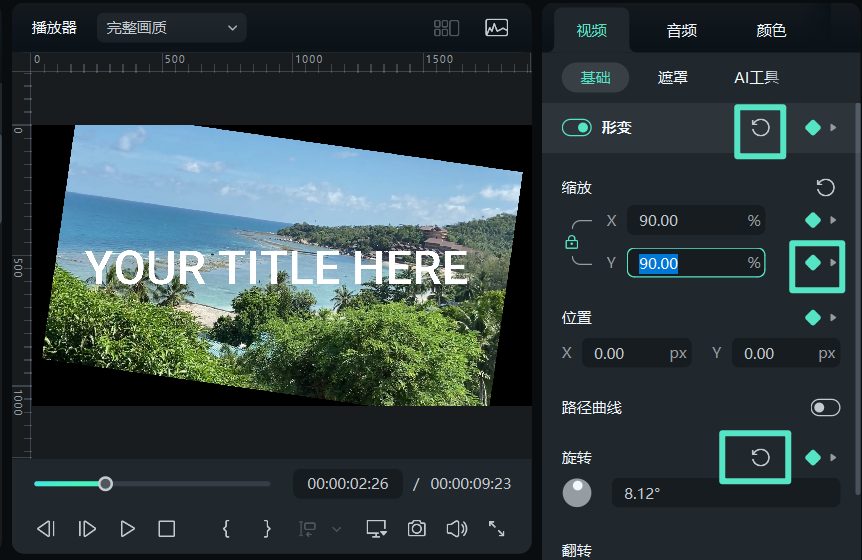Image resolution: width=862 pixels, height=560 pixels.
Task: Click the compare view layout icon
Action: [x=446, y=28]
